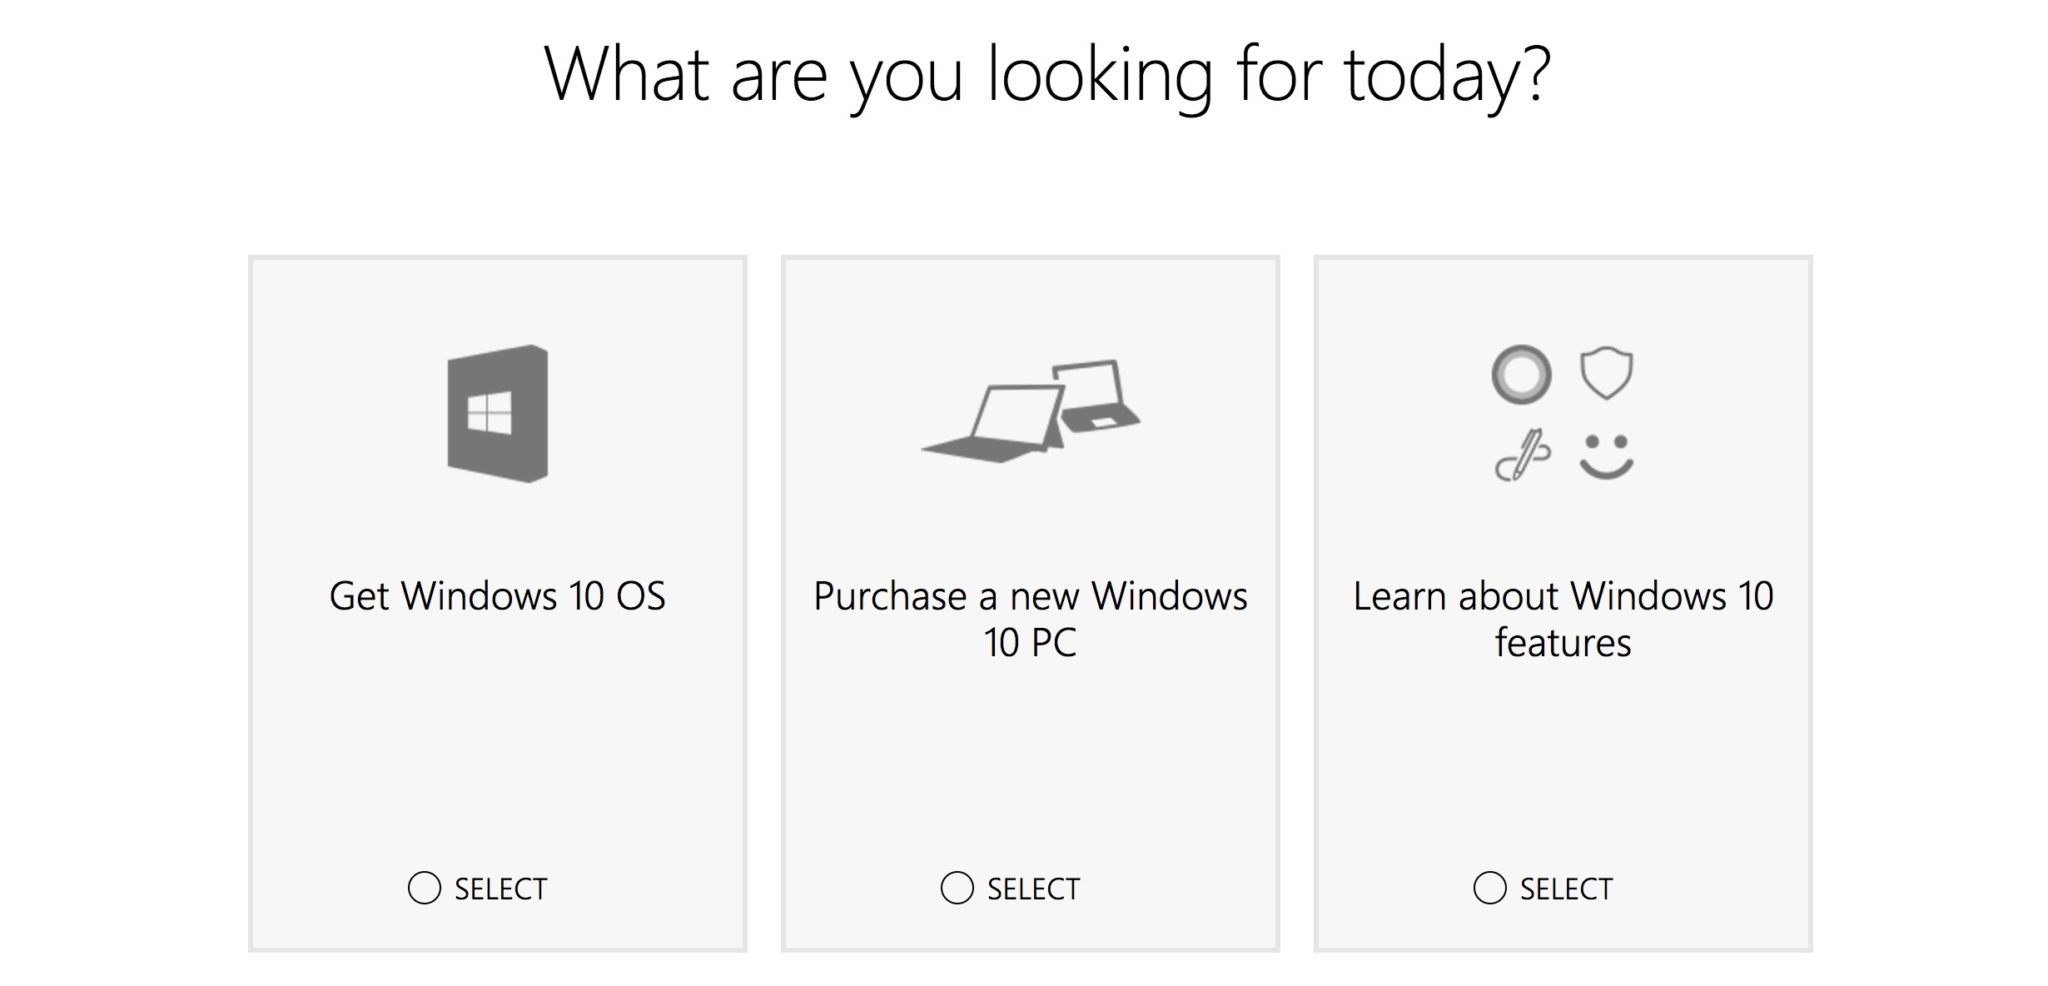
Task: Click SELECT label under Get Windows 10 OS
Action: (501, 889)
